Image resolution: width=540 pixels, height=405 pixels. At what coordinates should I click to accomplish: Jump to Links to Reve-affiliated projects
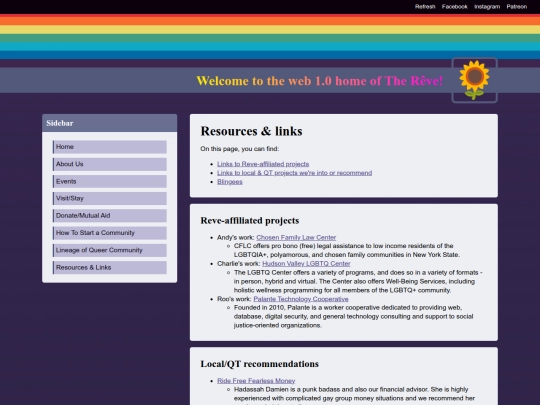click(263, 164)
